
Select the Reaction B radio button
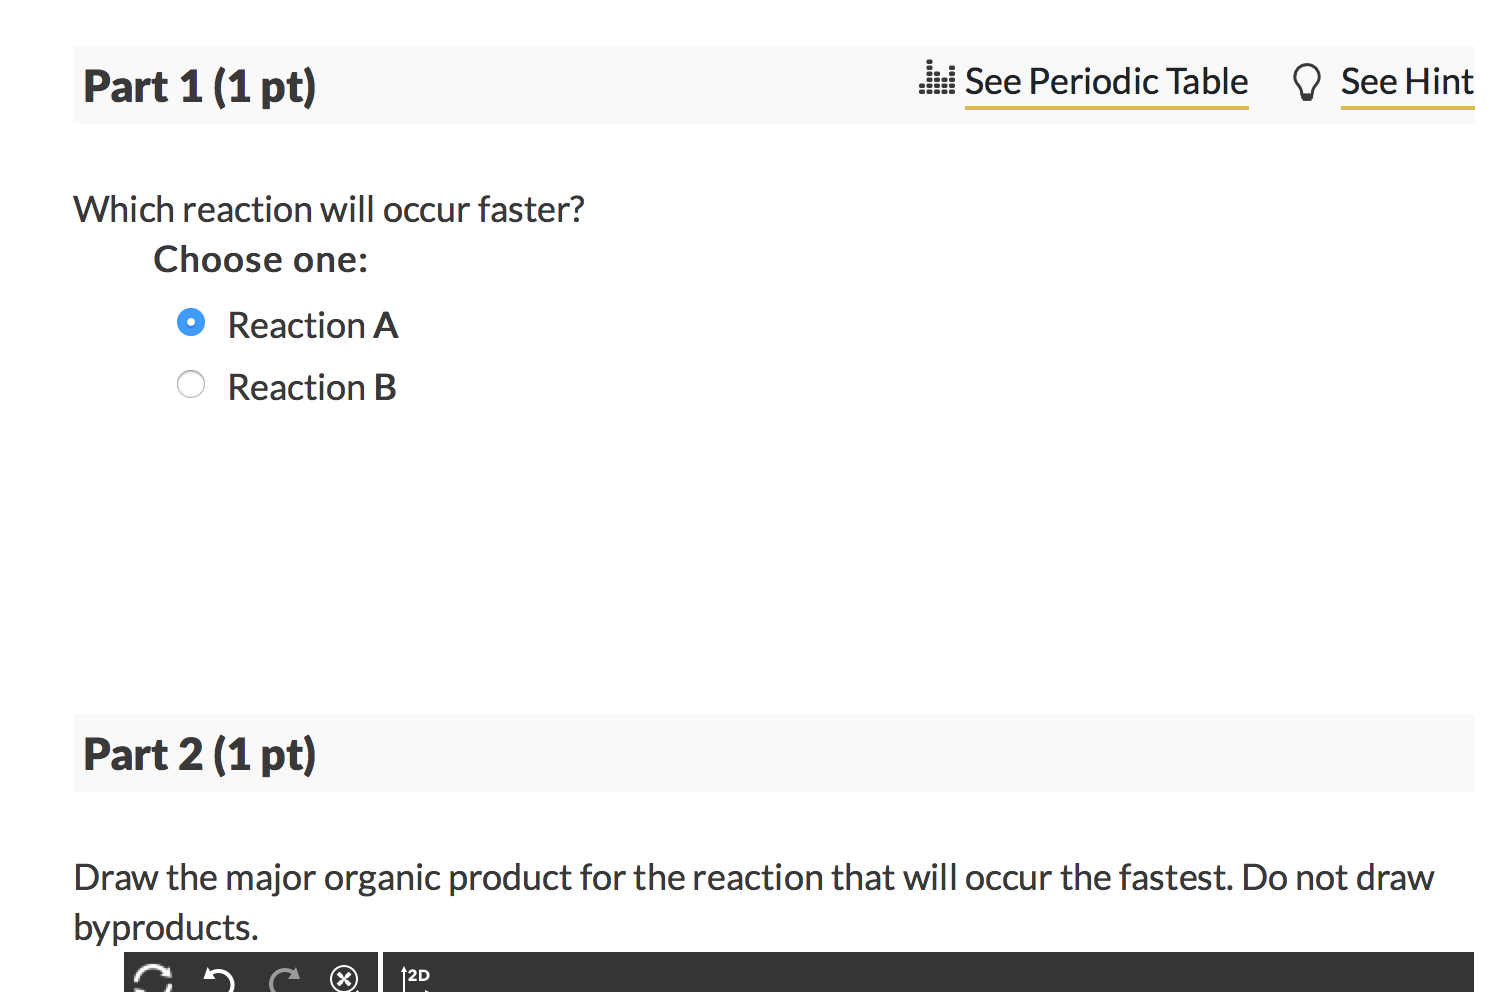pos(190,384)
